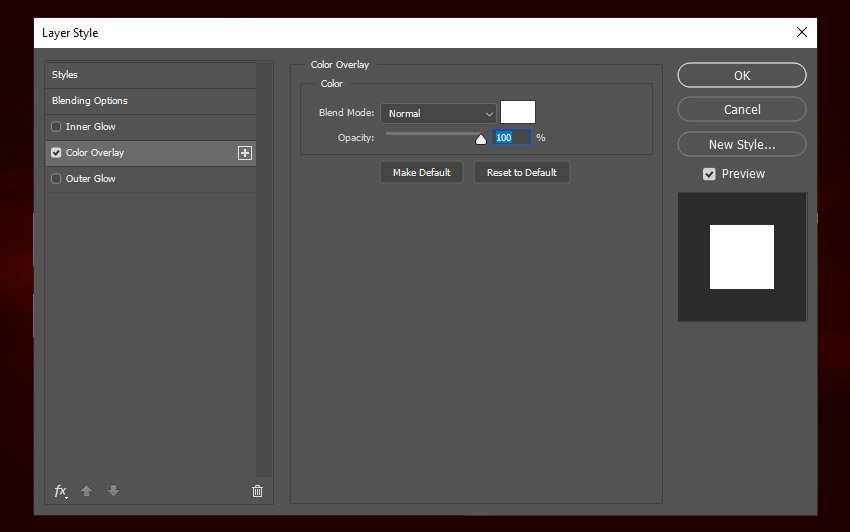Click the Reset to Default button

click(x=521, y=173)
